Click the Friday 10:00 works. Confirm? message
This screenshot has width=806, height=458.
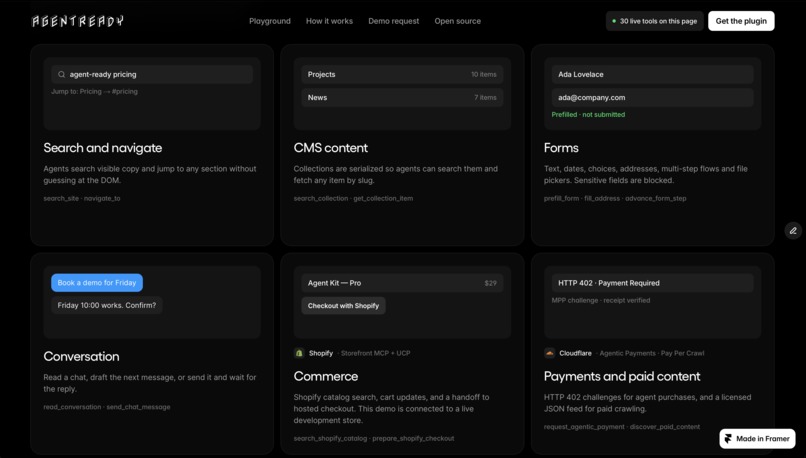click(x=107, y=305)
